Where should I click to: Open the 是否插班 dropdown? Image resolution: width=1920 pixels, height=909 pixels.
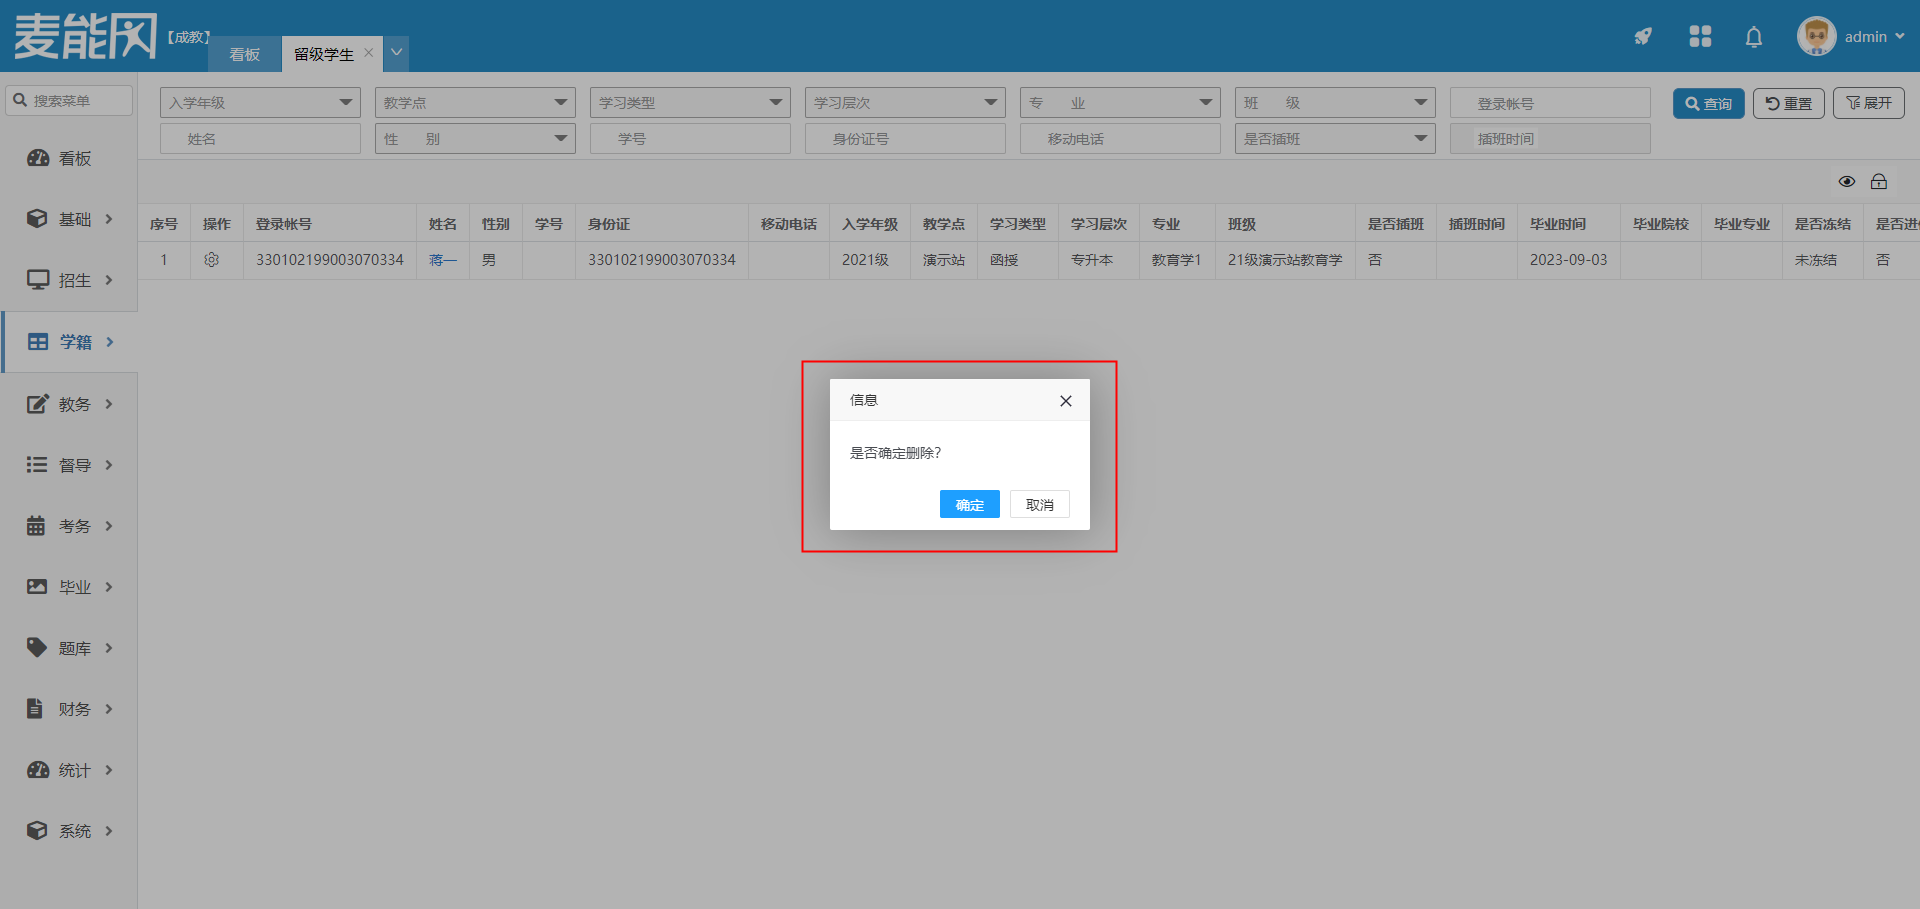1335,139
